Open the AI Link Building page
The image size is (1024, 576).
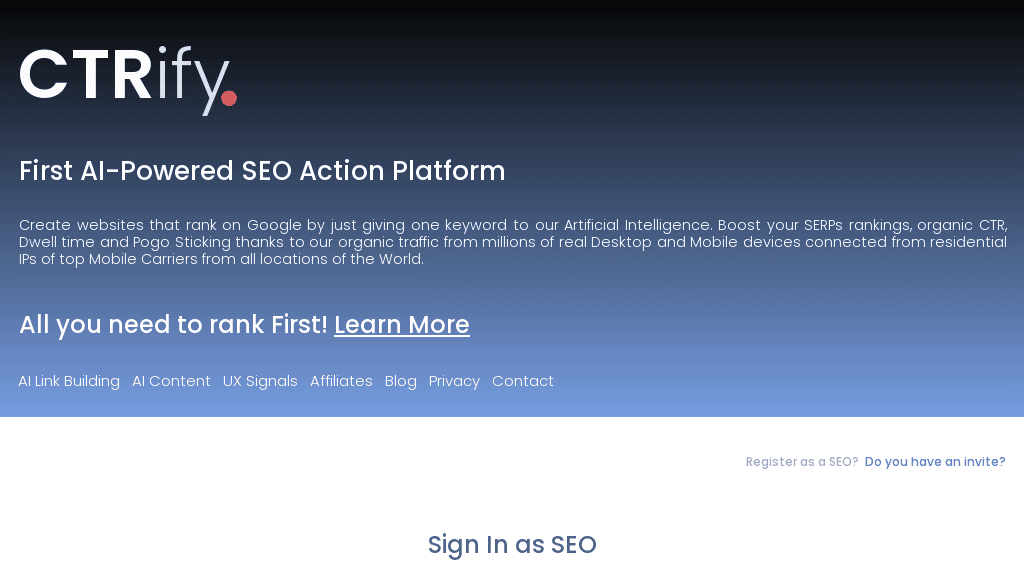[x=68, y=381]
